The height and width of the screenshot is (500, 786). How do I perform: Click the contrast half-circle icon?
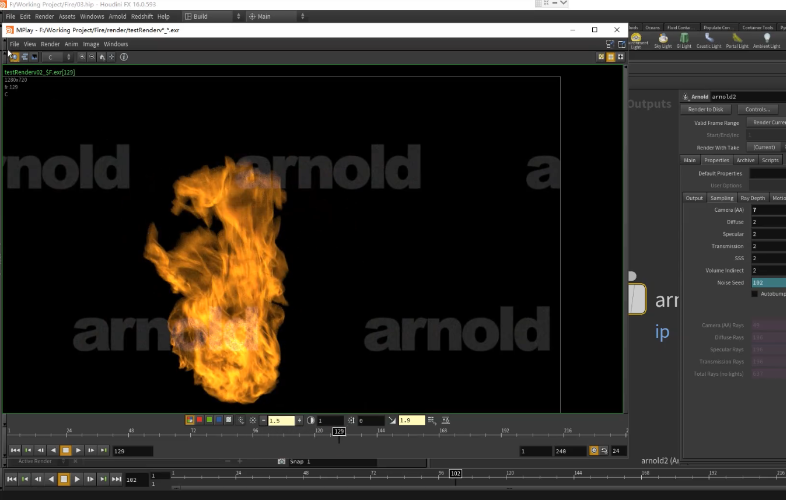click(311, 420)
